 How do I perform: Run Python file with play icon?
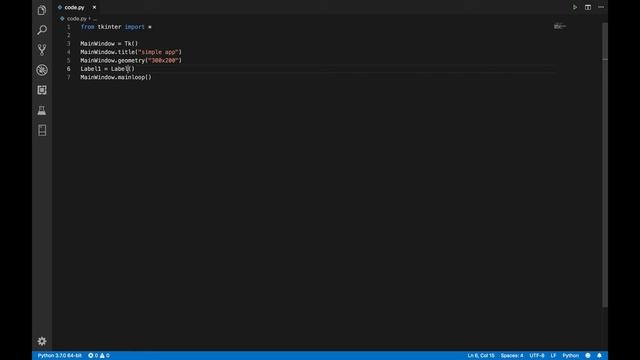[575, 7]
